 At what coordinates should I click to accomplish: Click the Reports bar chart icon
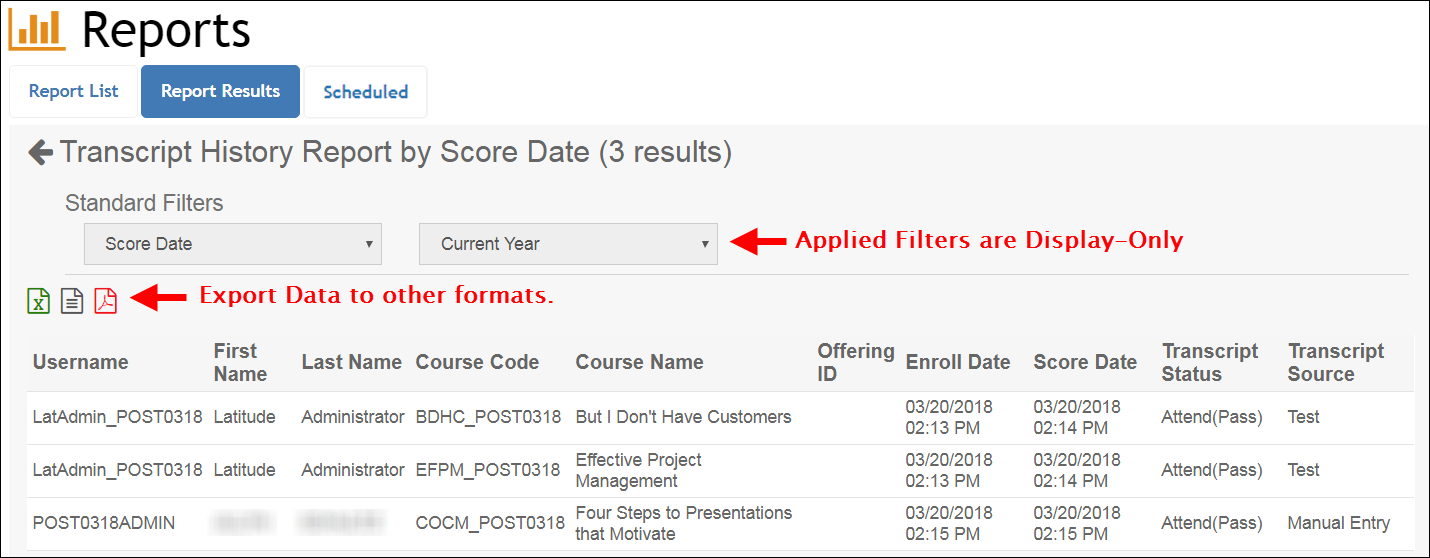tap(37, 30)
